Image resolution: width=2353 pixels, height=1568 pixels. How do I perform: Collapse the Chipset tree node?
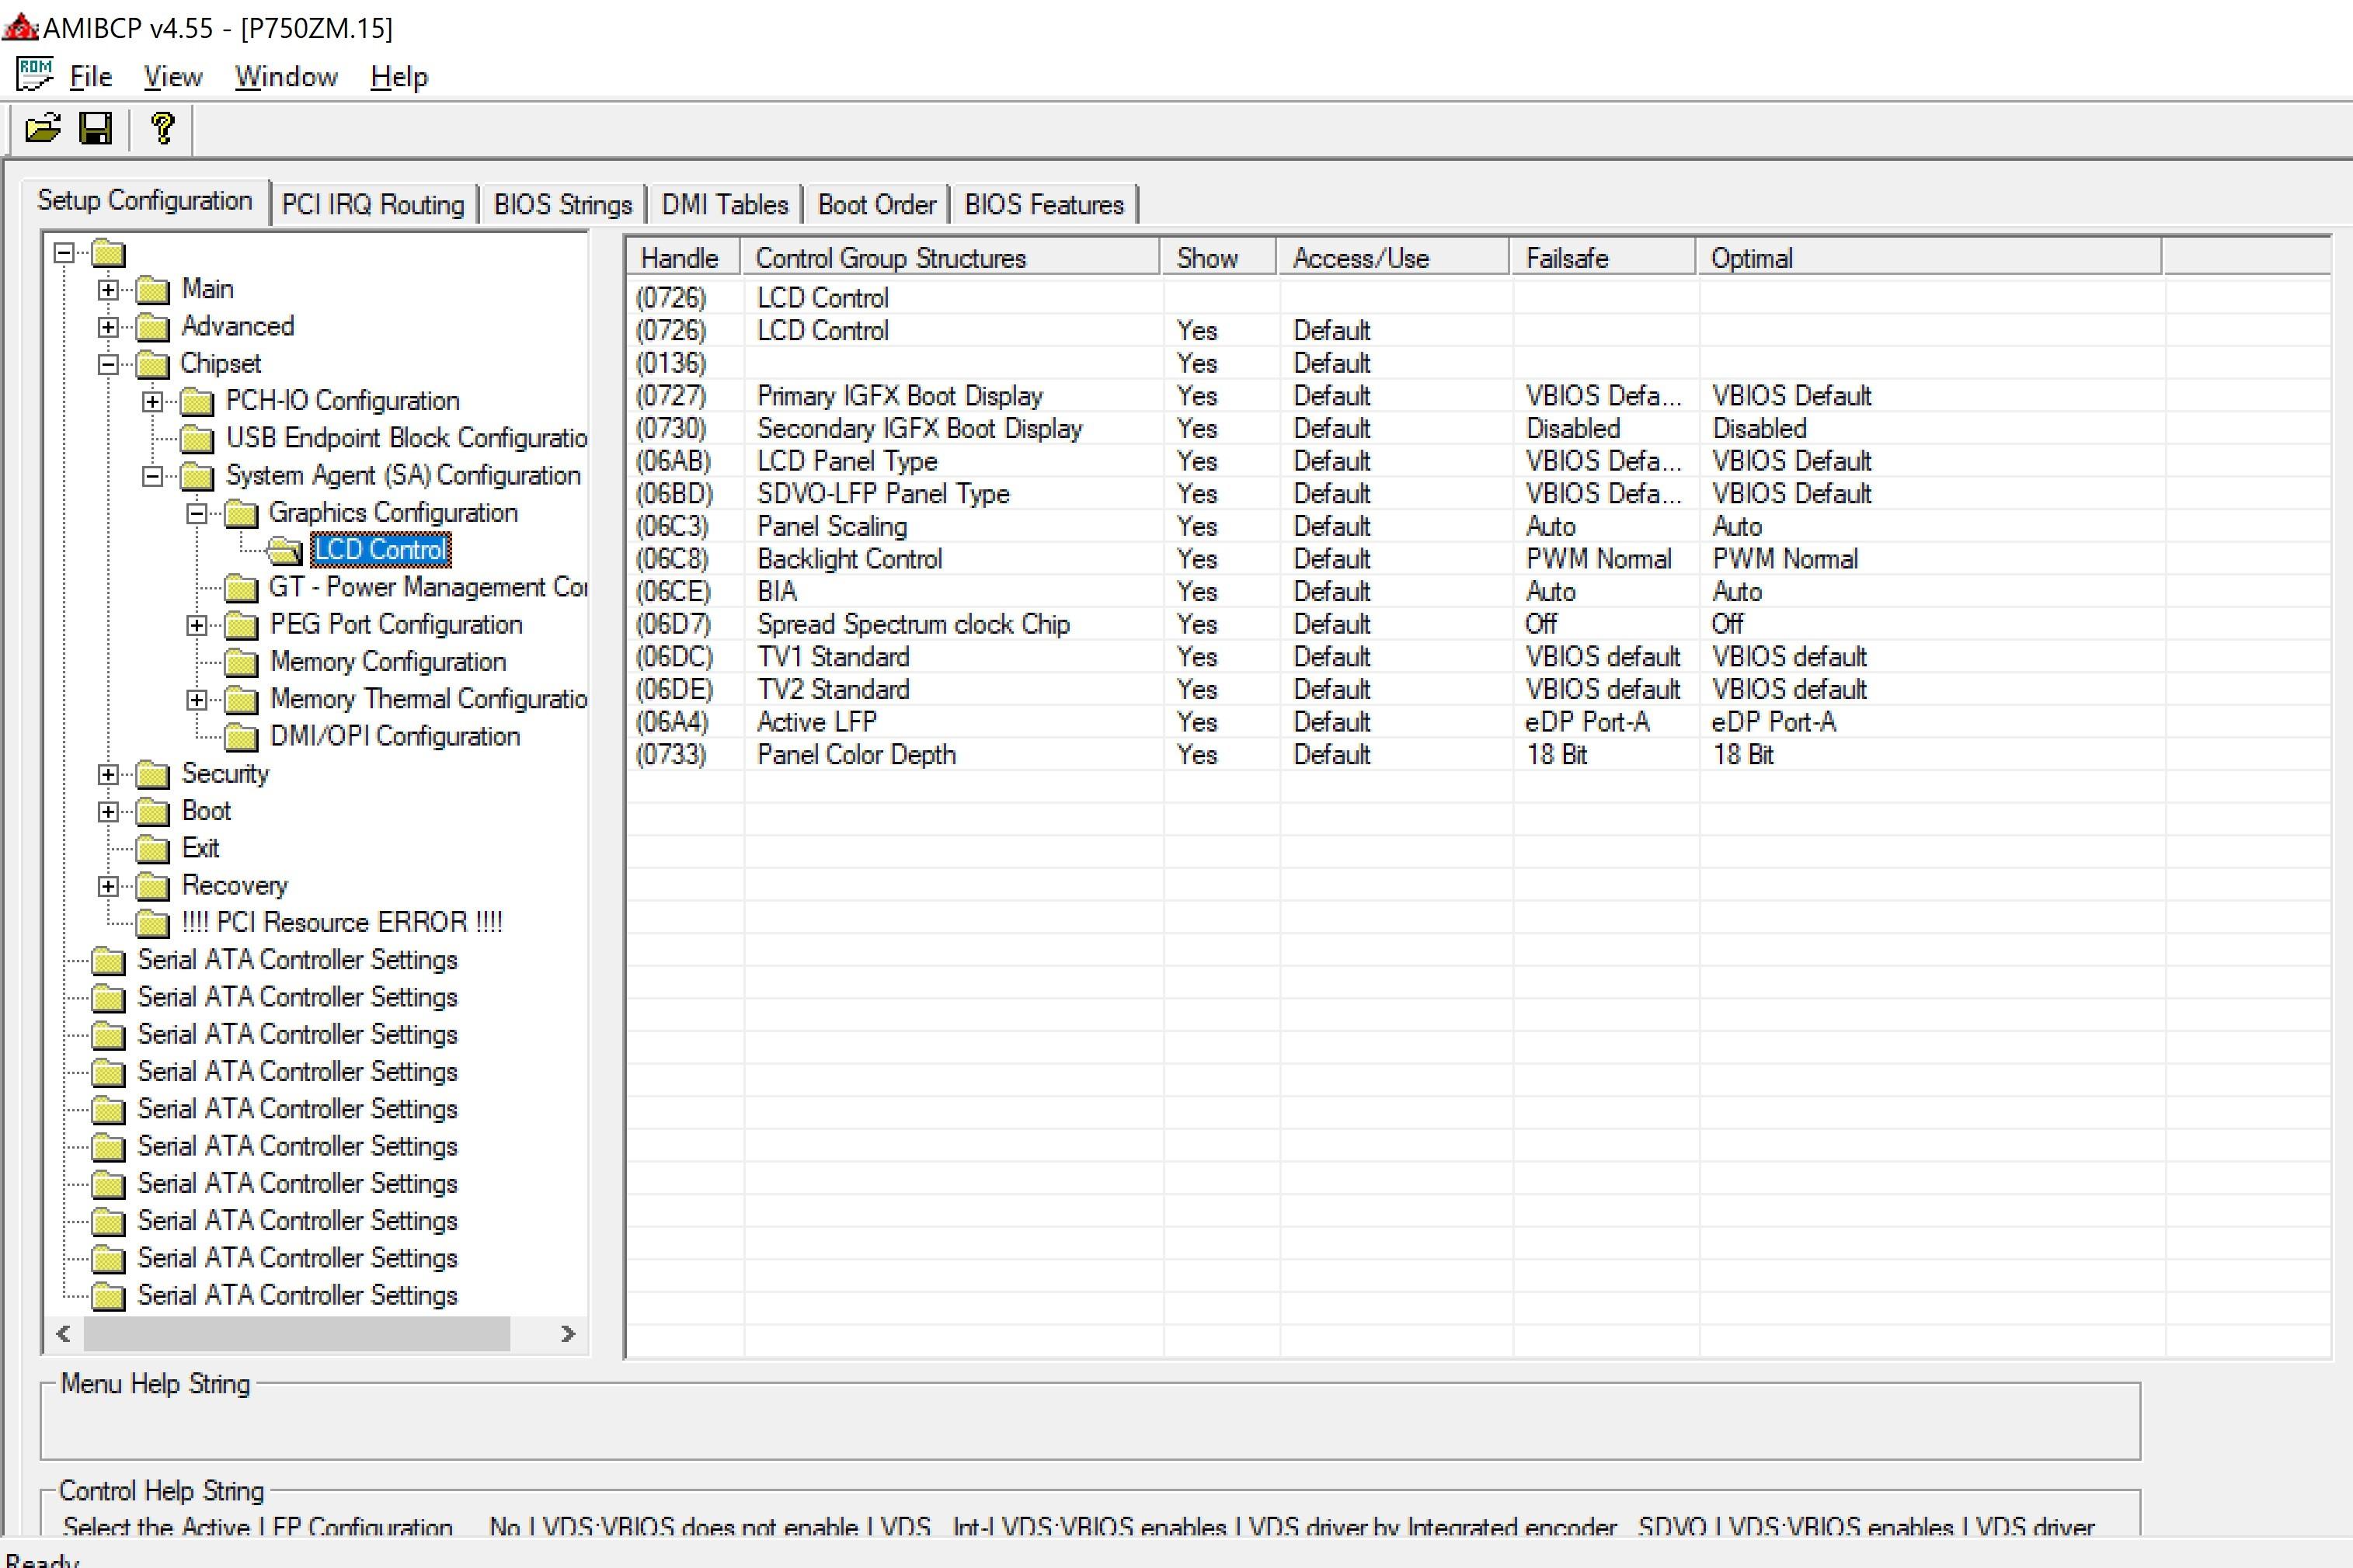(108, 364)
